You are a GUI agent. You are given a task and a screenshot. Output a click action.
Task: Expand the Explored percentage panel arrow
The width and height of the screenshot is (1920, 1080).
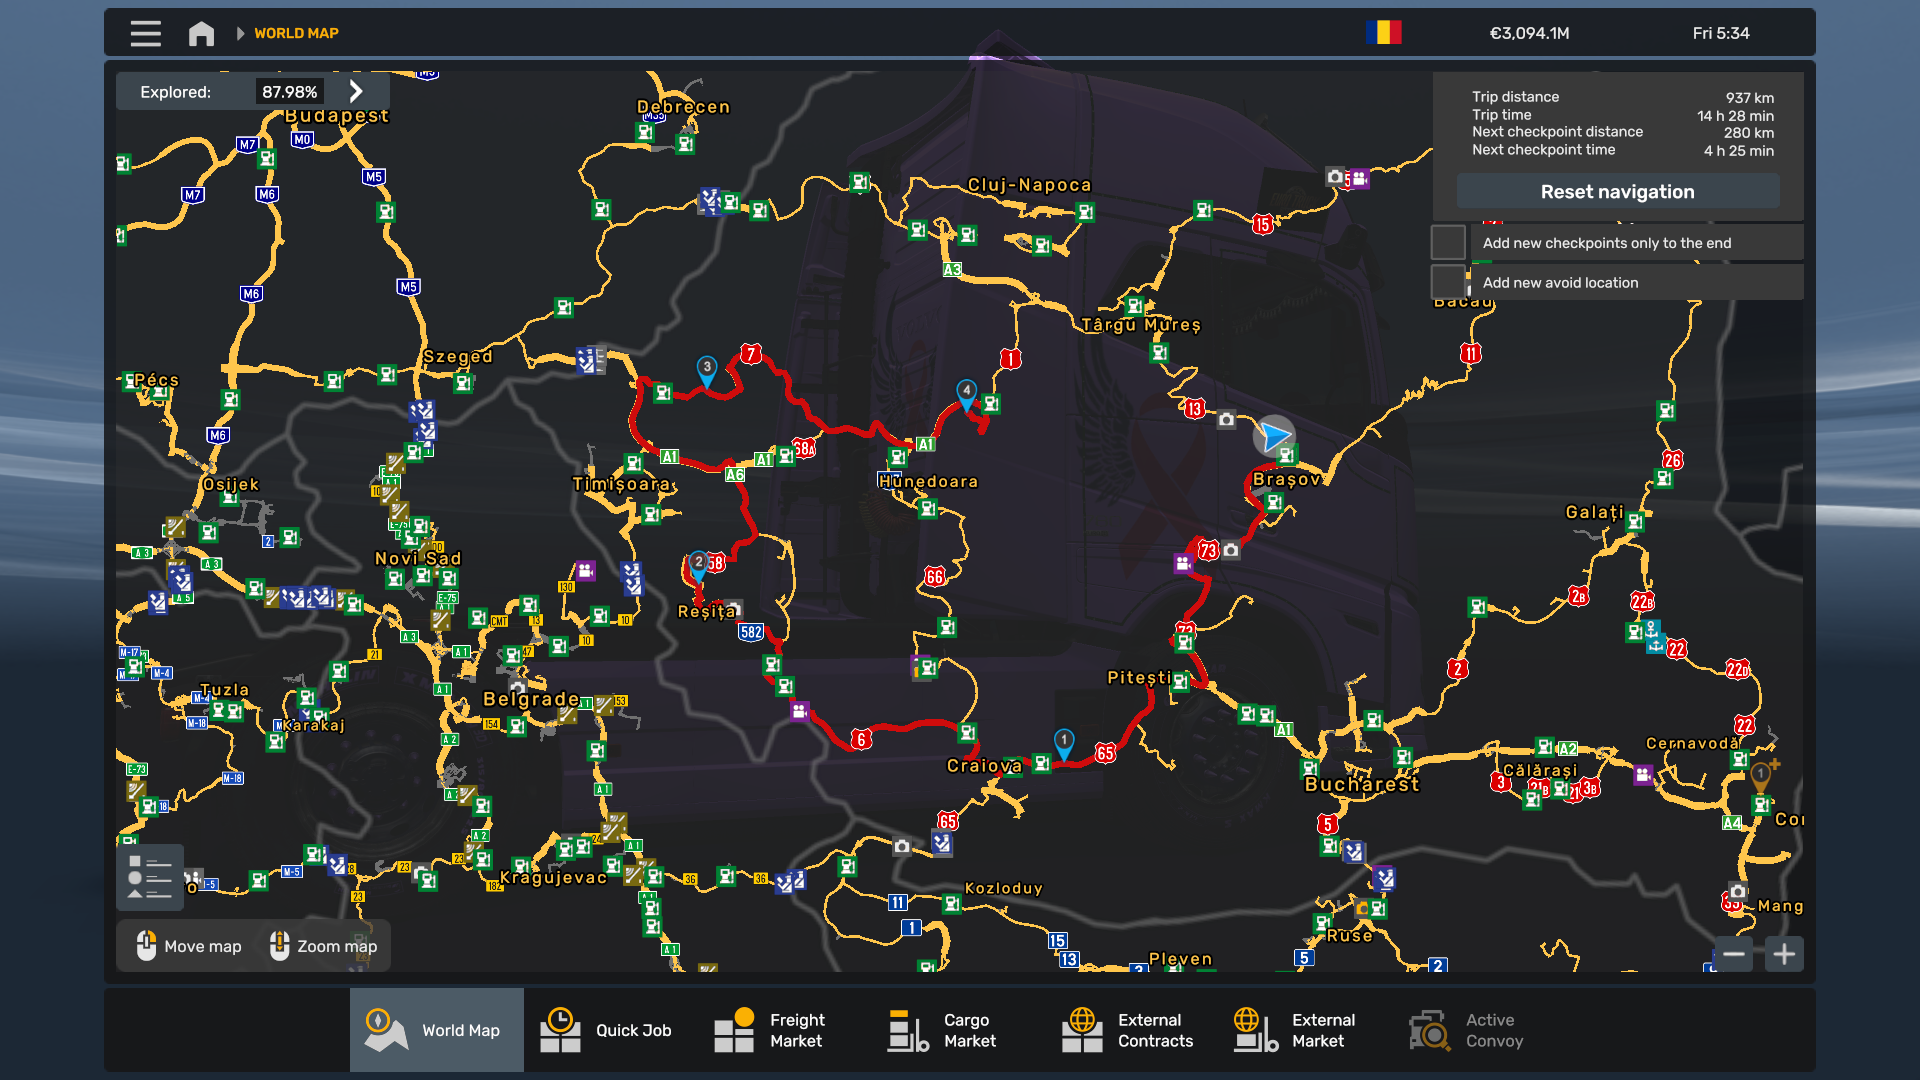pyautogui.click(x=356, y=91)
